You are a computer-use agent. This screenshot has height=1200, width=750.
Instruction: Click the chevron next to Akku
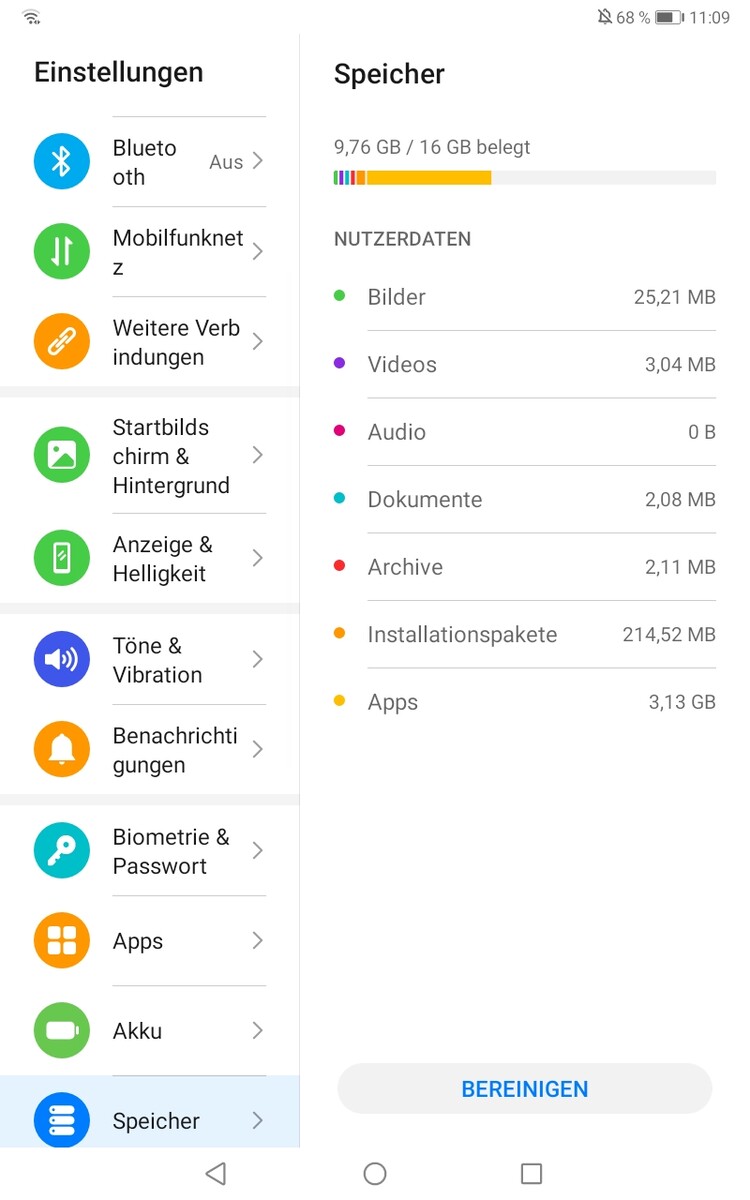click(258, 1031)
